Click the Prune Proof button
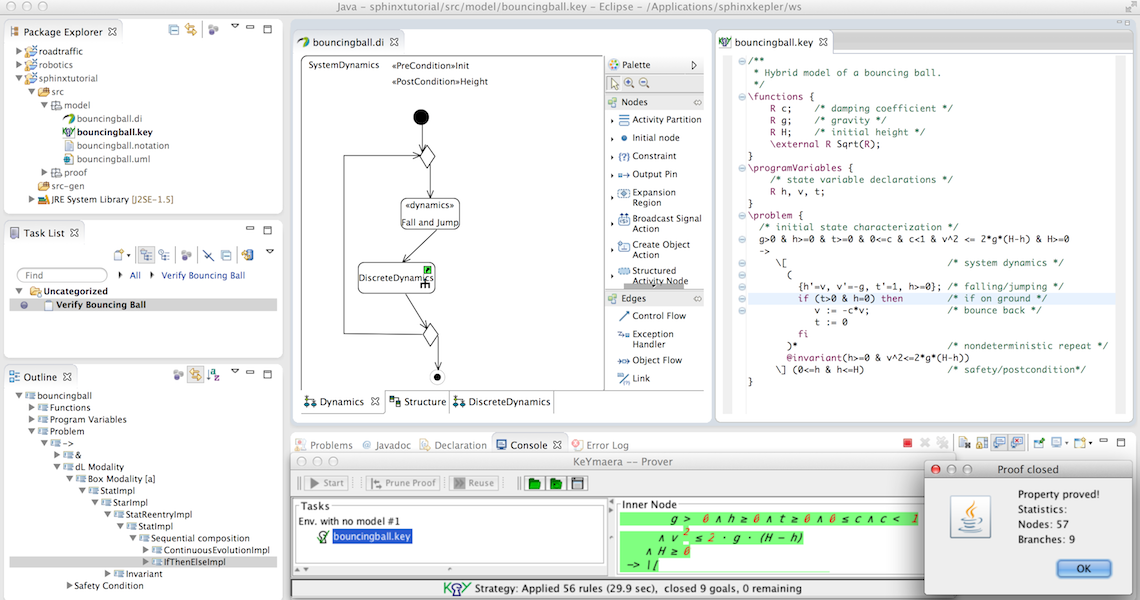The image size is (1140, 600). 402,483
